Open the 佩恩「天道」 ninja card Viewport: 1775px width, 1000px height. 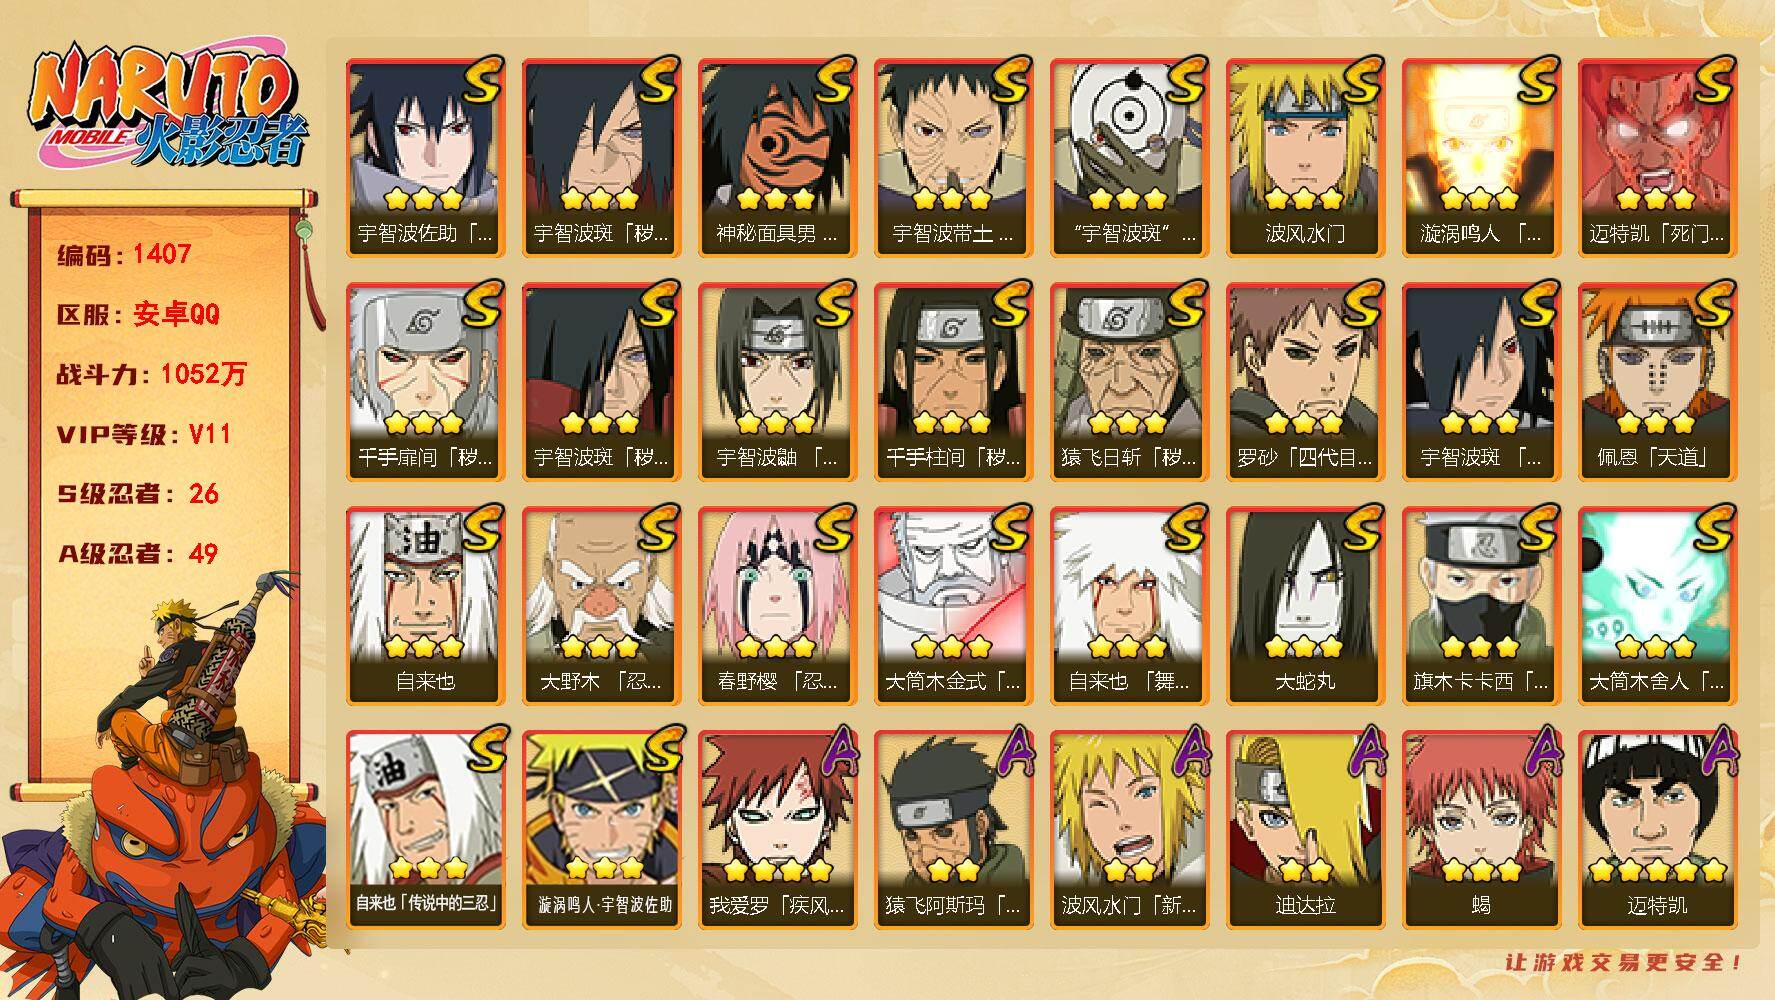coord(1657,382)
